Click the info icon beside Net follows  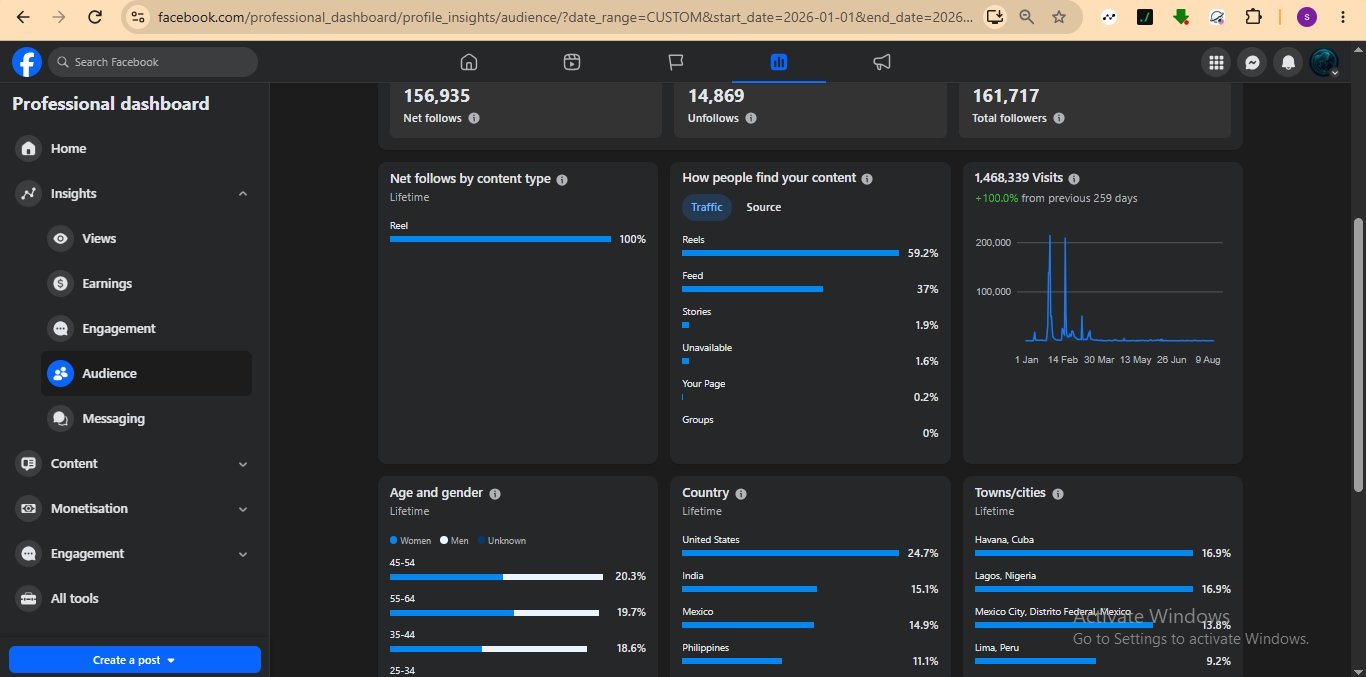pyautogui.click(x=474, y=118)
